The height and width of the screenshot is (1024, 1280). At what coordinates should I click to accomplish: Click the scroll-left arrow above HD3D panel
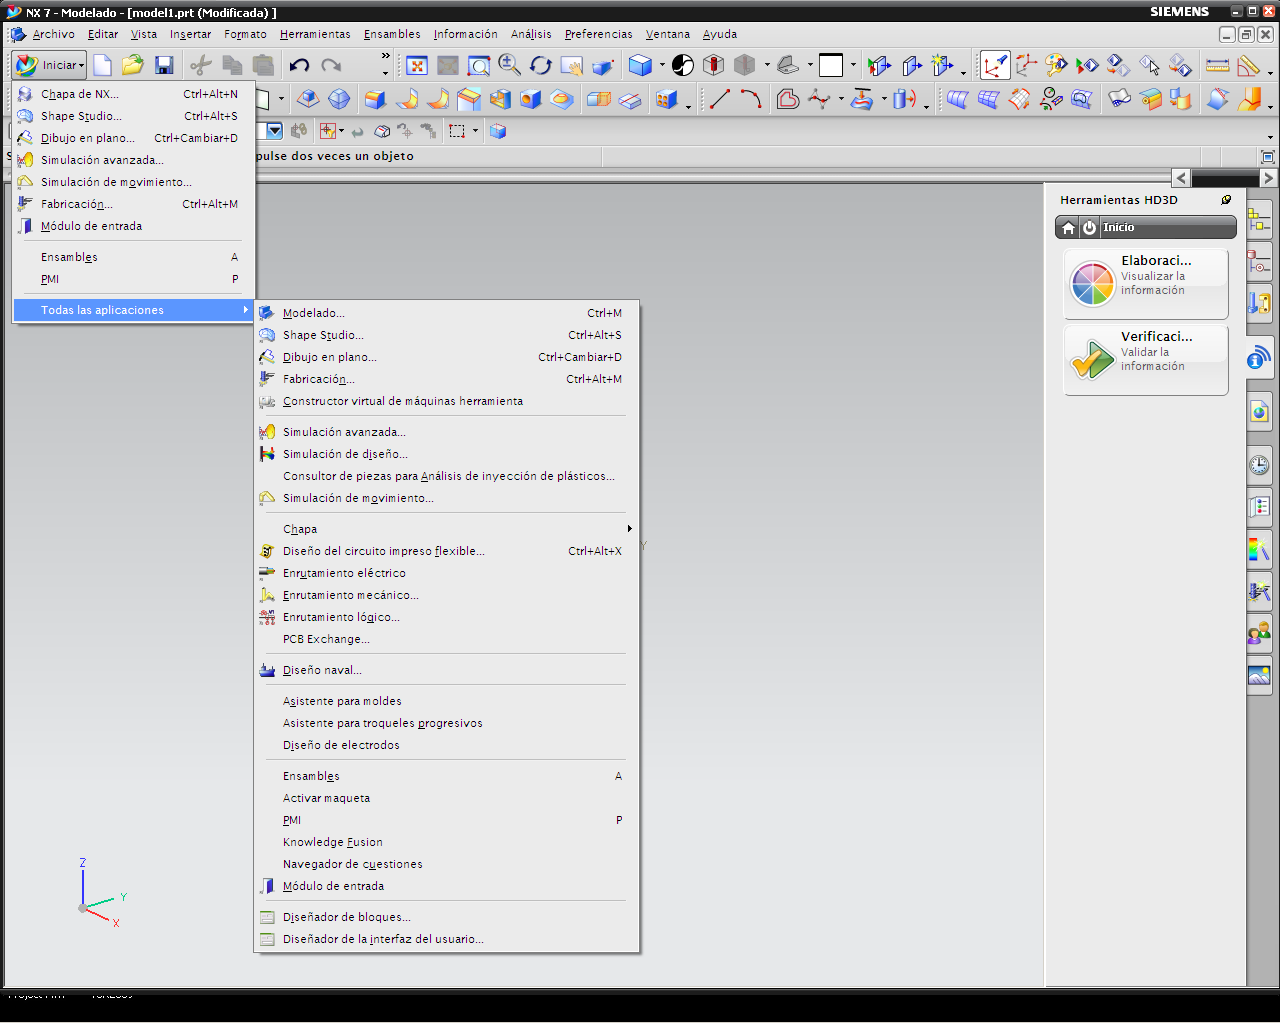point(1181,178)
